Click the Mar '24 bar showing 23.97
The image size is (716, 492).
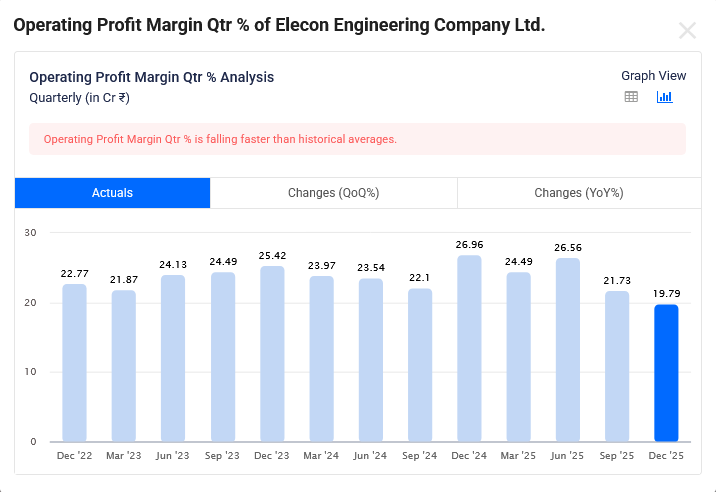click(x=321, y=358)
